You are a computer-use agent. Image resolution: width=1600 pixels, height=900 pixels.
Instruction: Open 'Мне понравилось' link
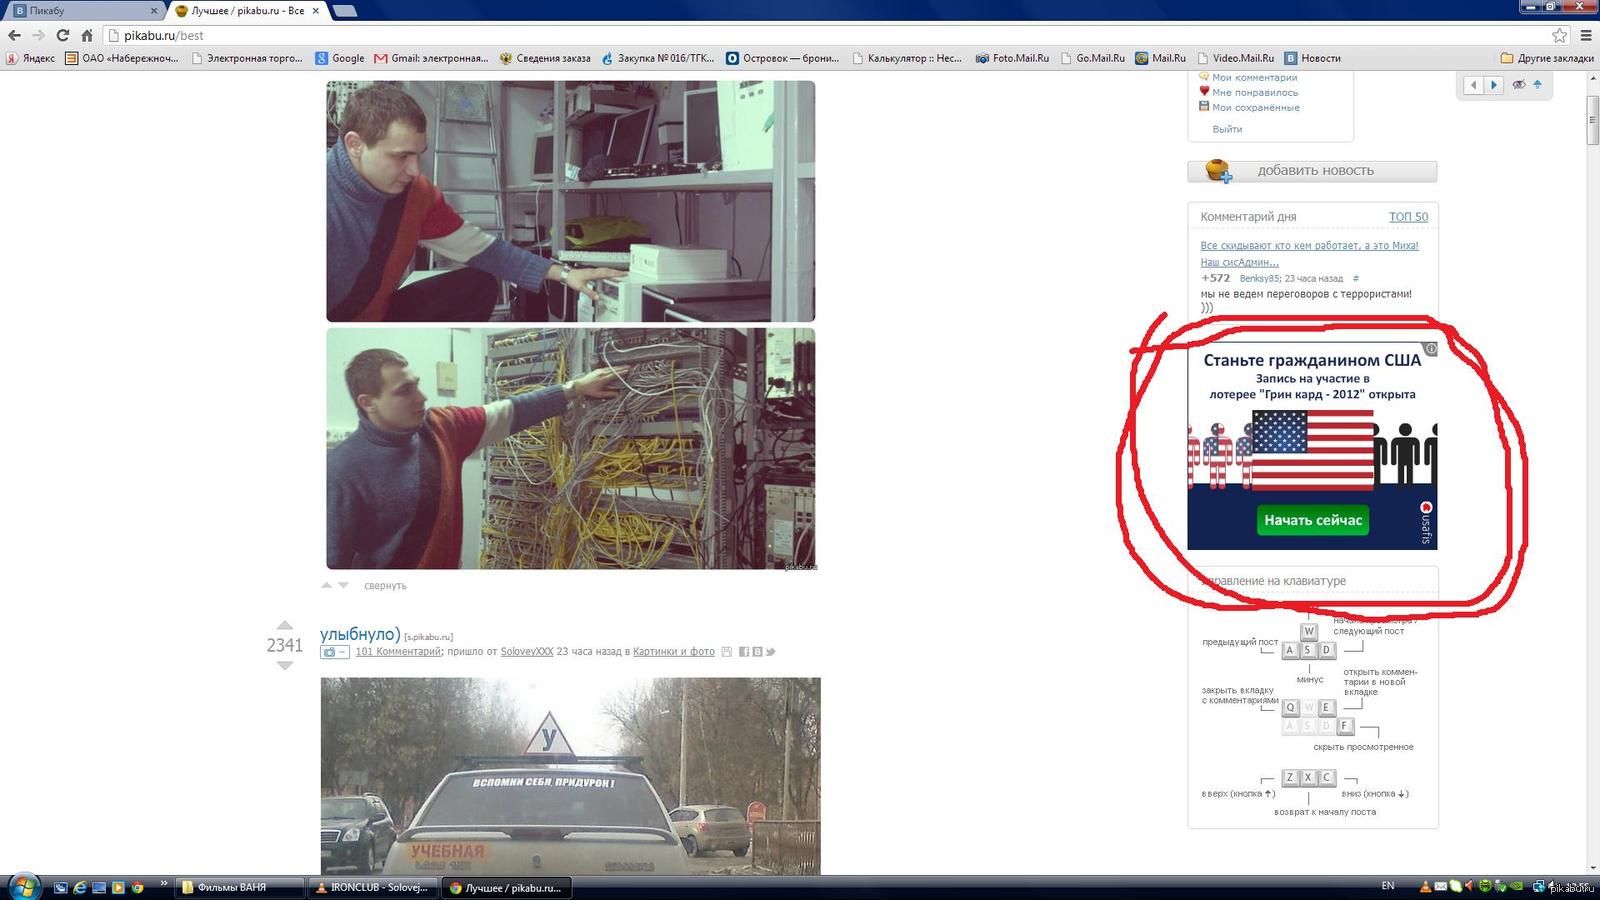pyautogui.click(x=1255, y=92)
